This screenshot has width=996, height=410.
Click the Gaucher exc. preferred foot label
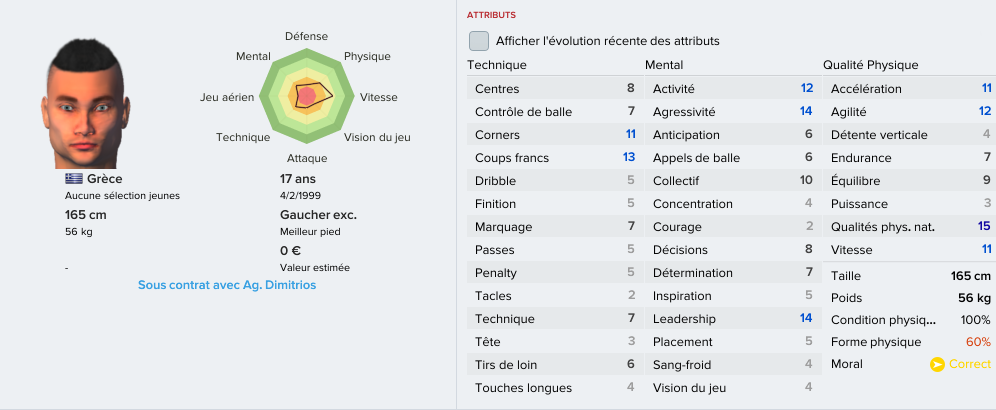coord(318,215)
